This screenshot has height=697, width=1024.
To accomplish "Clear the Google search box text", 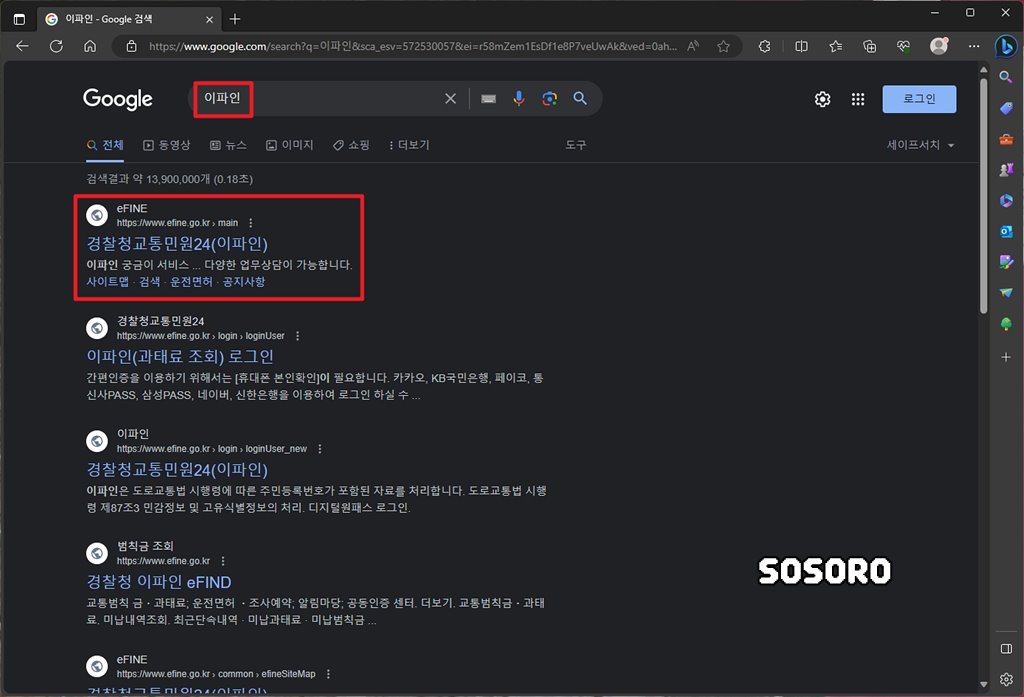I will [451, 99].
